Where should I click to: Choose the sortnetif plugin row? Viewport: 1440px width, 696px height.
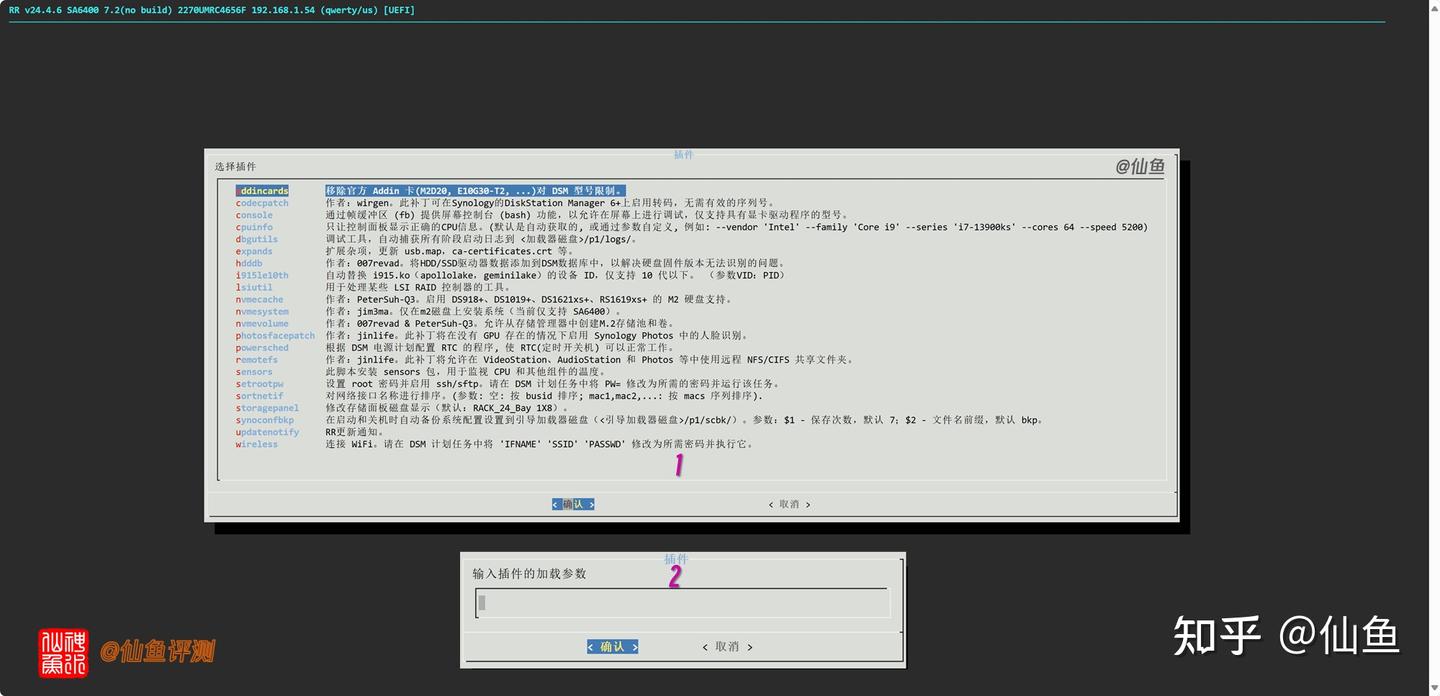point(500,396)
